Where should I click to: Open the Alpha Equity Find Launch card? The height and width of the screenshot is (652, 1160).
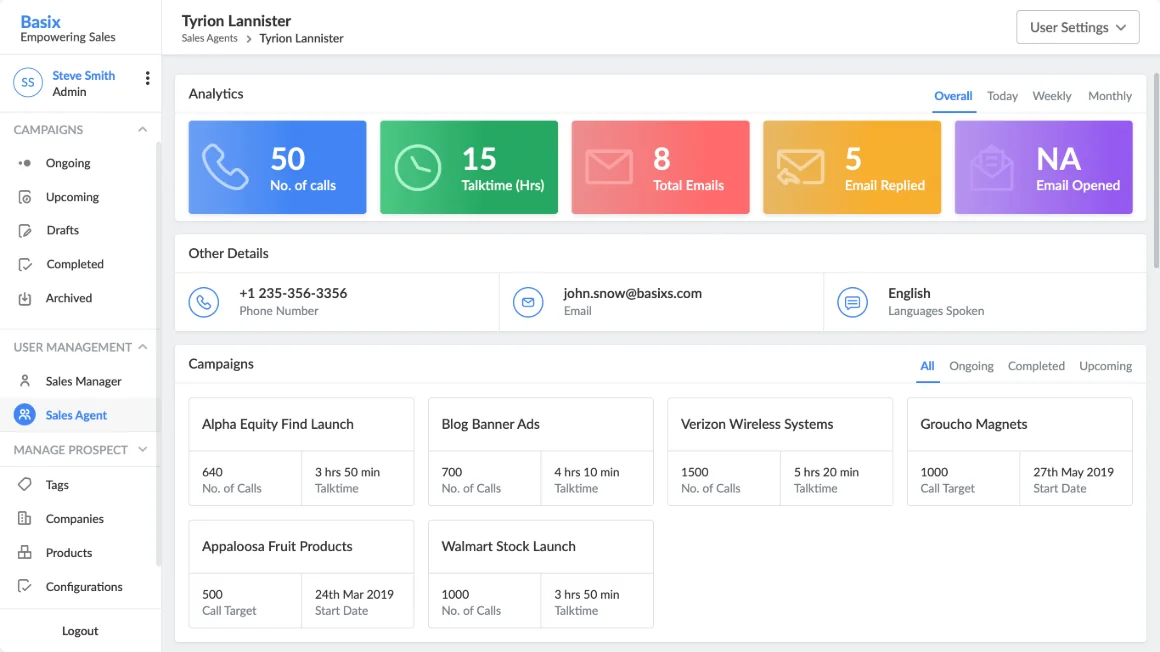tap(301, 451)
